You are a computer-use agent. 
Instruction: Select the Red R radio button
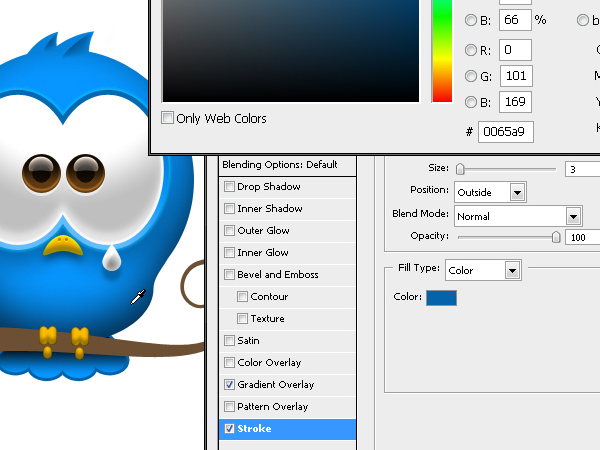coord(471,50)
